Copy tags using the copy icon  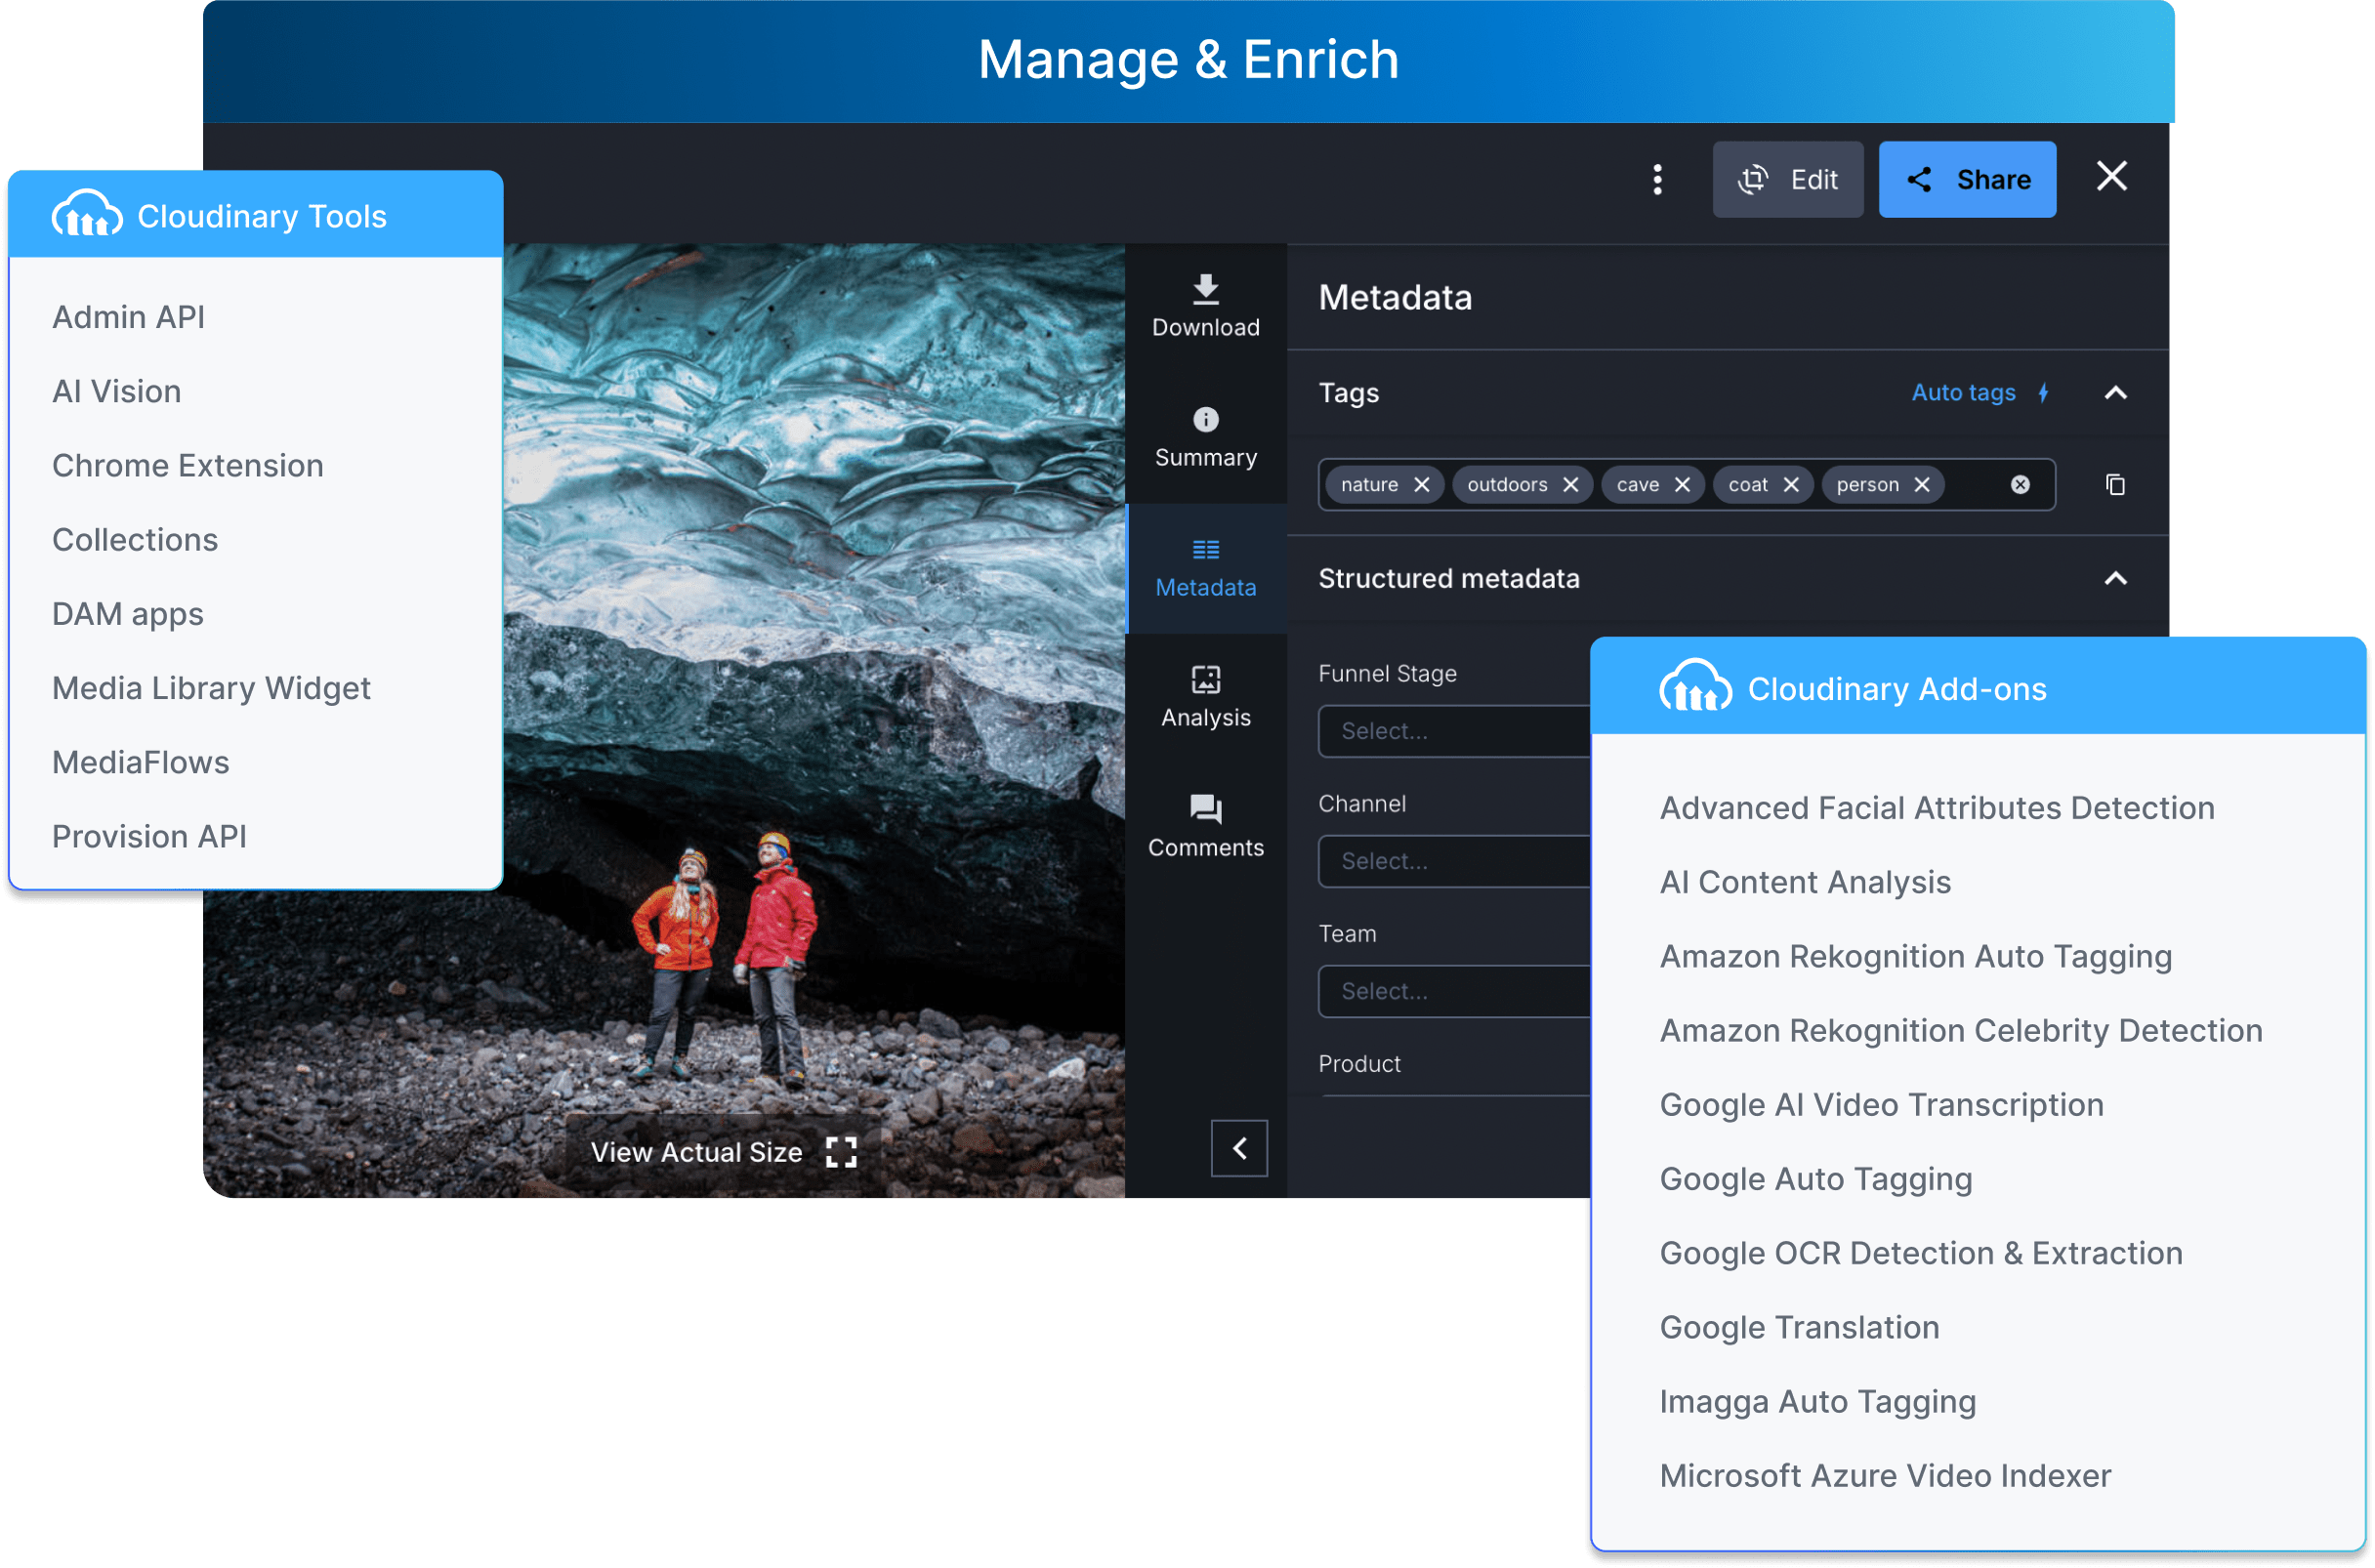(x=2115, y=485)
